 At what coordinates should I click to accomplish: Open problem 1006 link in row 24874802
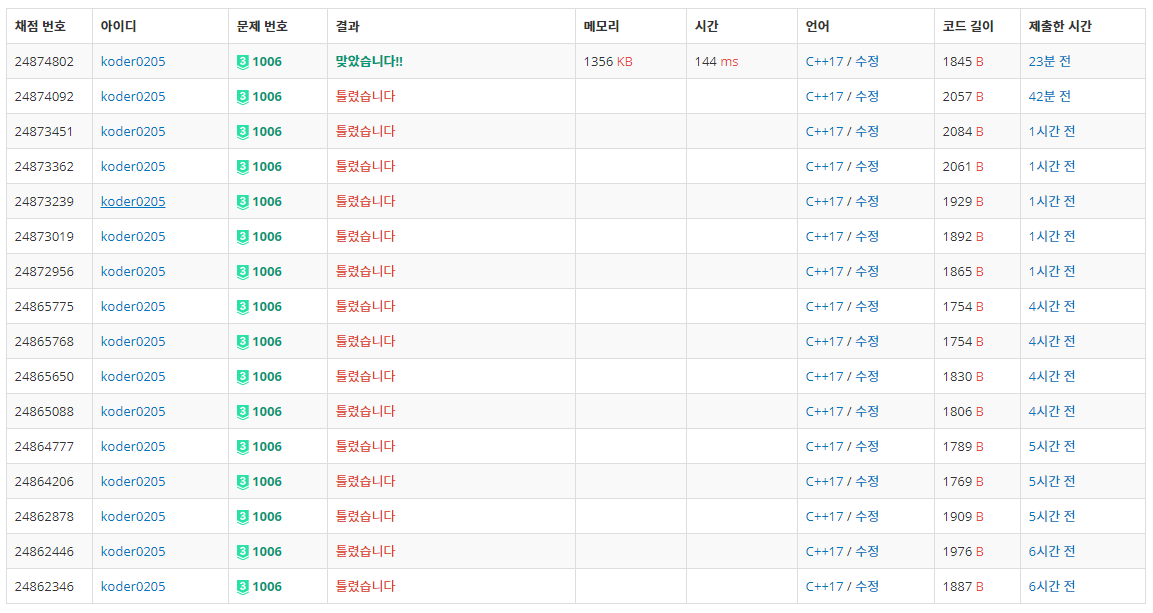[x=267, y=62]
